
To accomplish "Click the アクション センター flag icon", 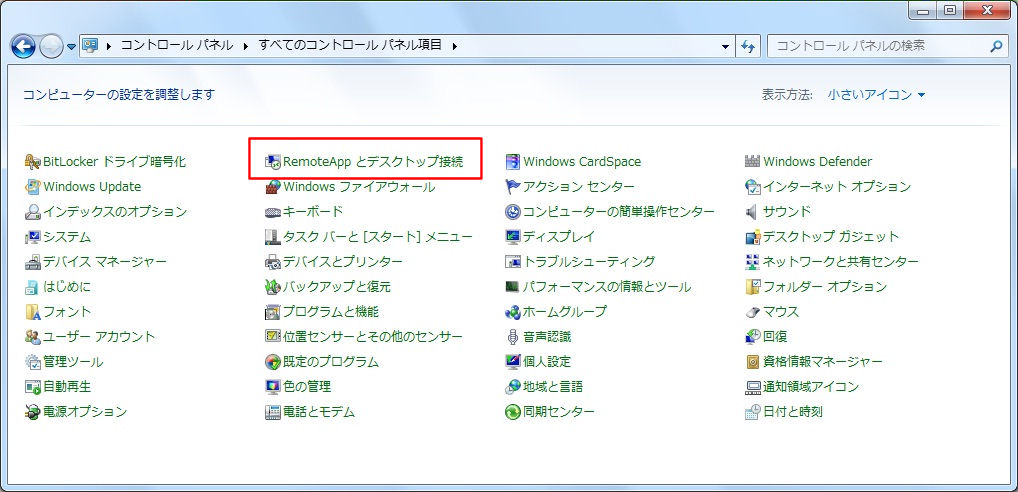I will tap(513, 187).
